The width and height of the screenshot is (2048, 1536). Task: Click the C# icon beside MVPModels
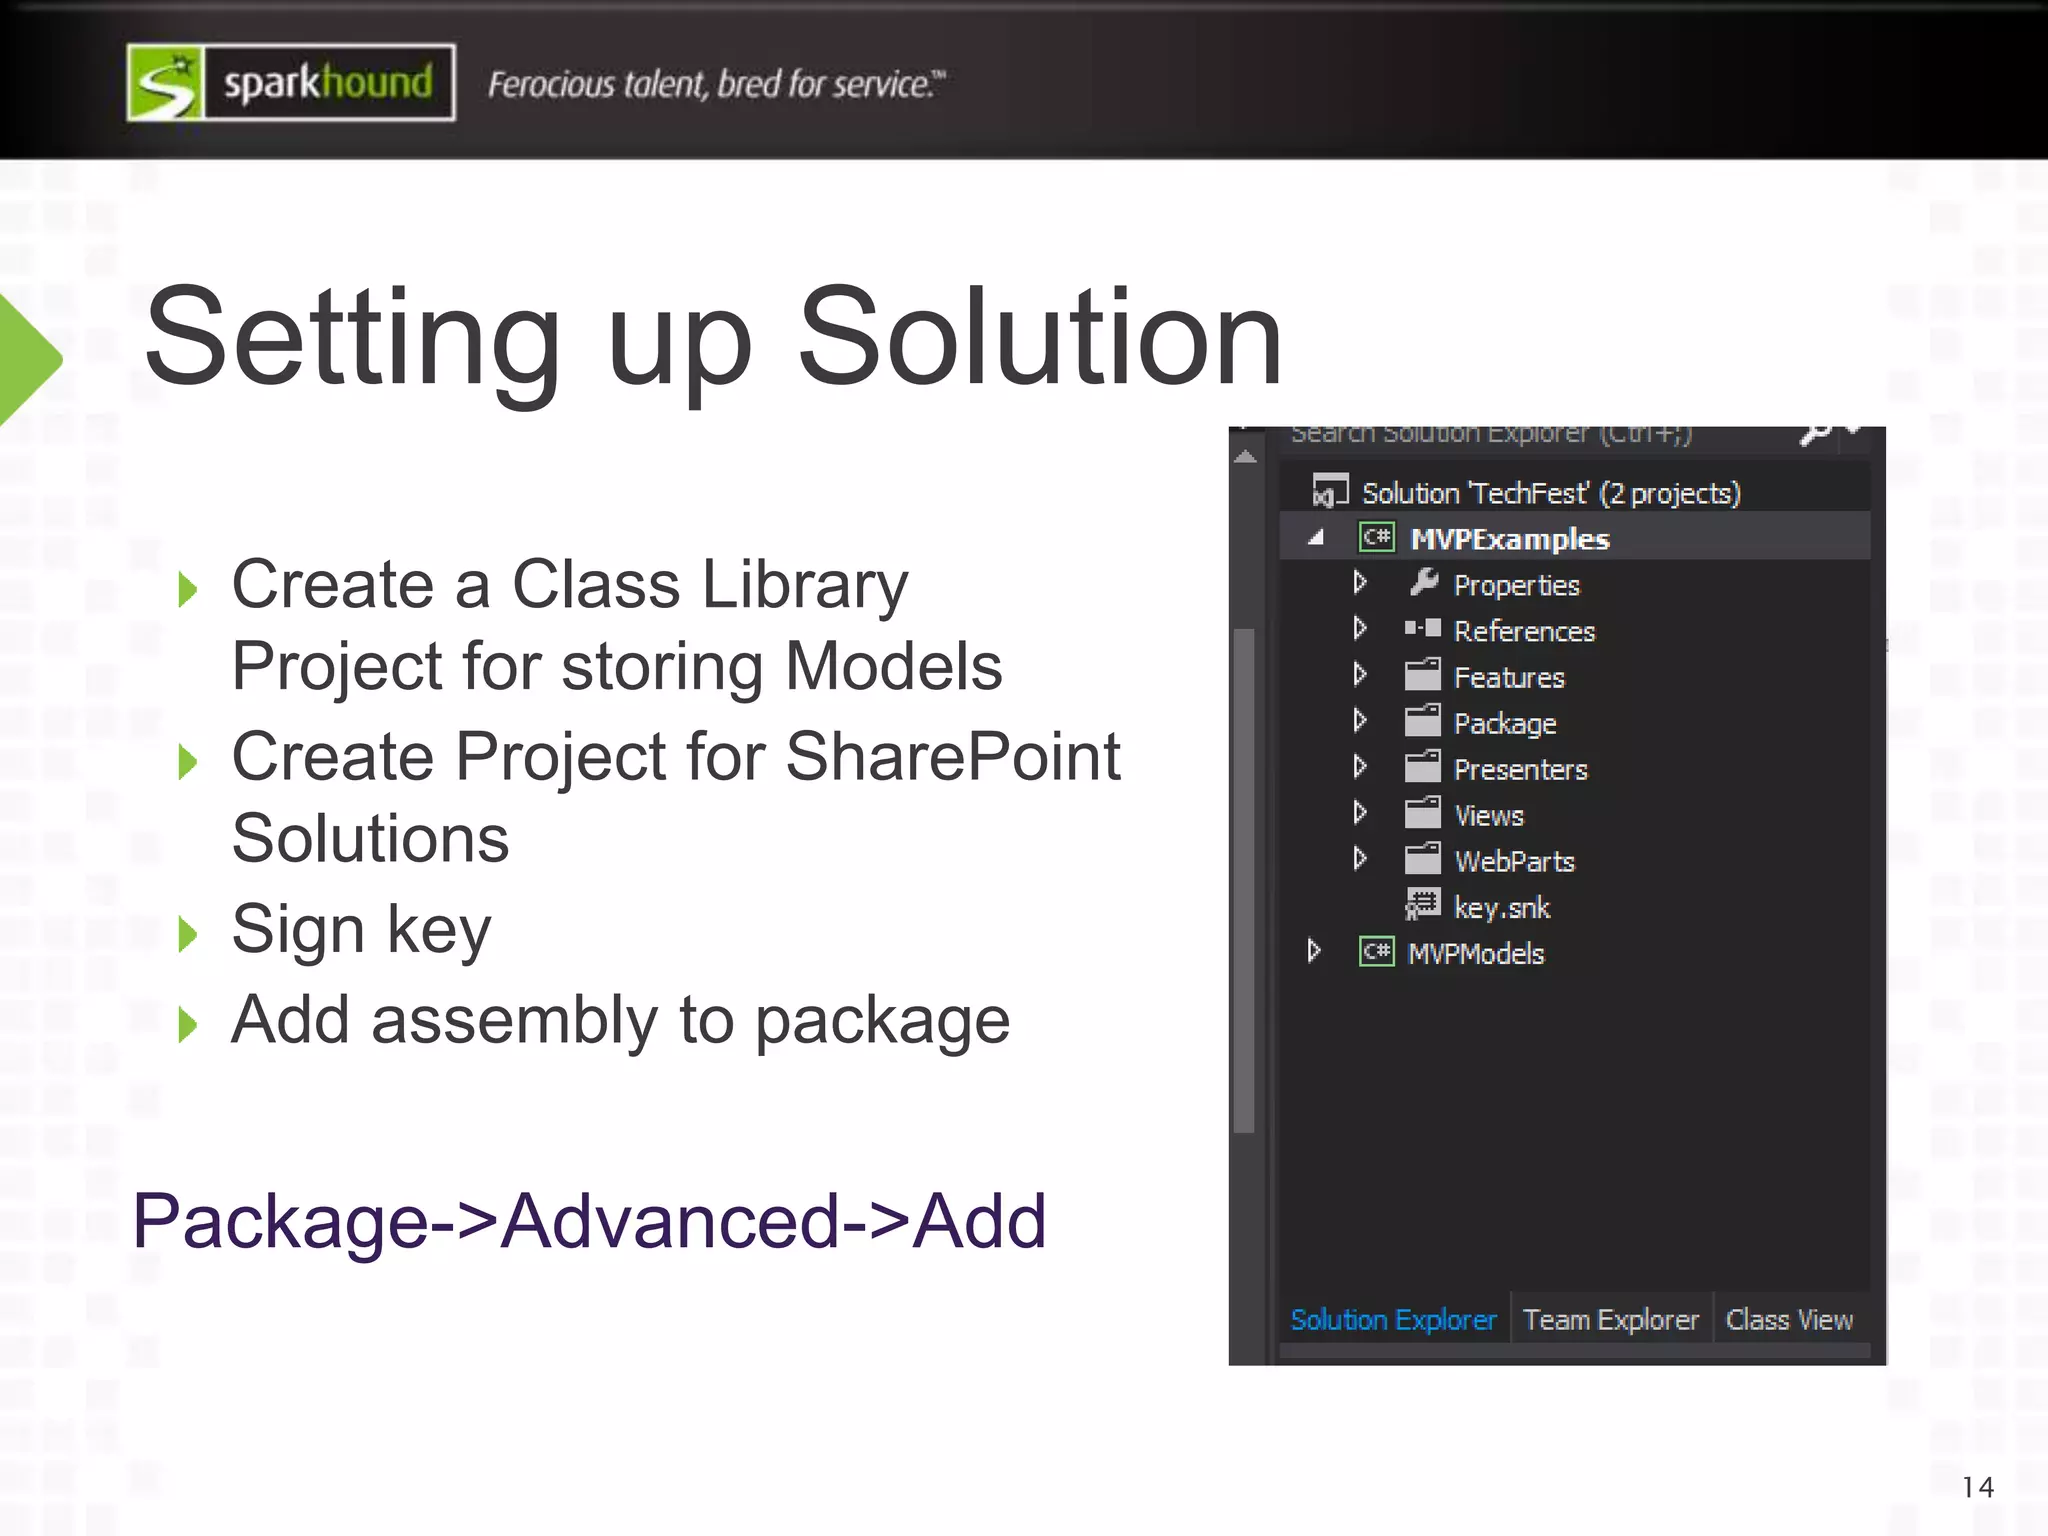click(x=1376, y=951)
